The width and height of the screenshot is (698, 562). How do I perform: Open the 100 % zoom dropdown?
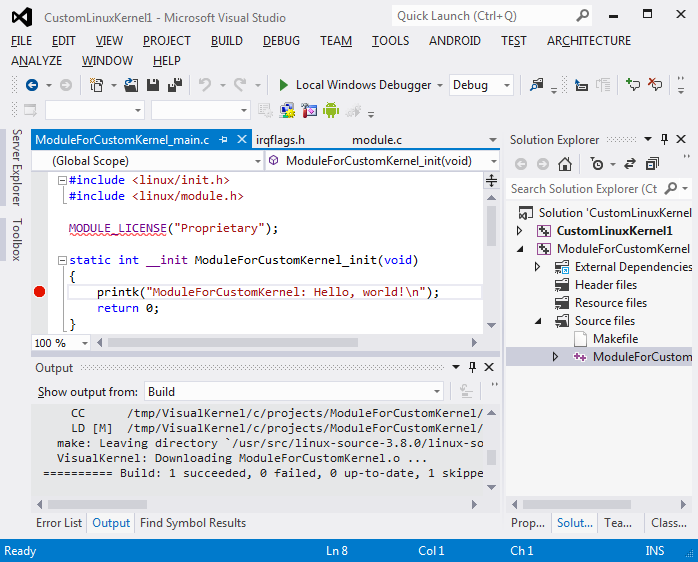[x=85, y=343]
